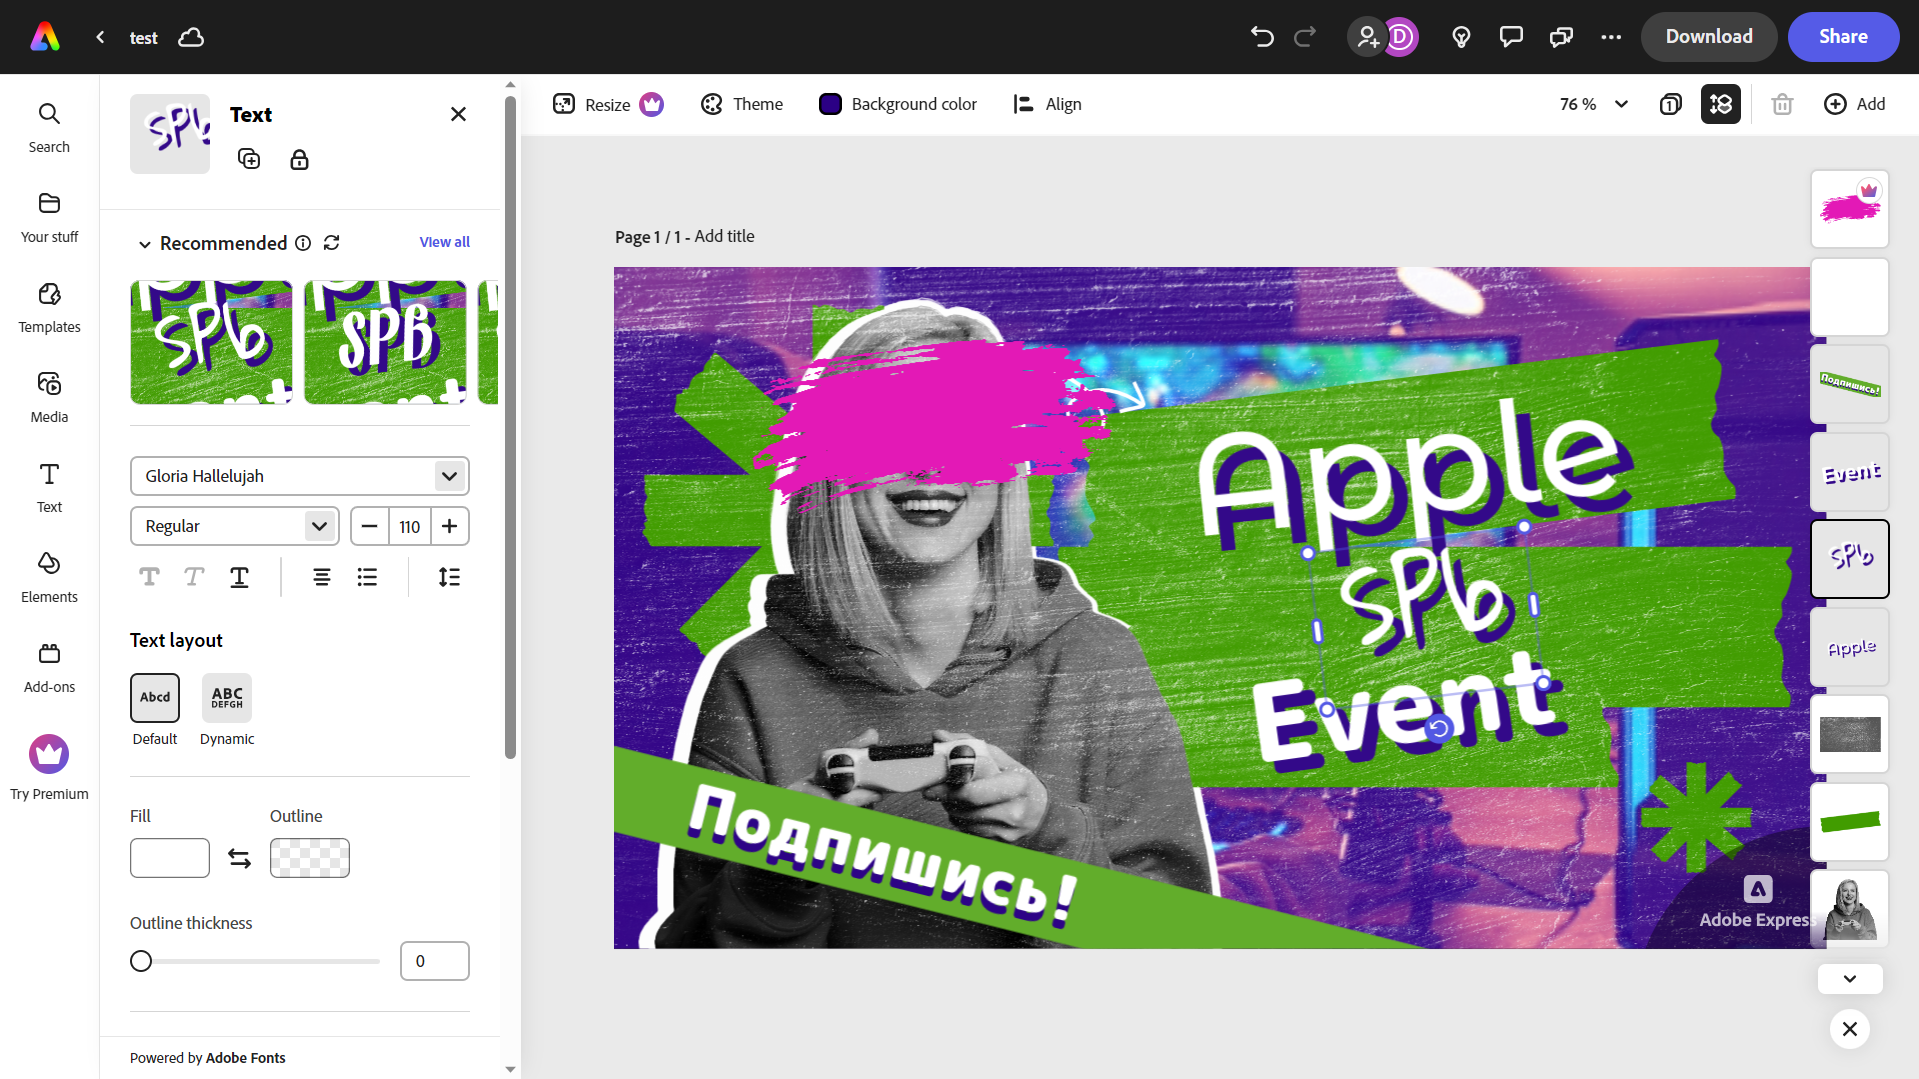Change the Background color

click(898, 104)
